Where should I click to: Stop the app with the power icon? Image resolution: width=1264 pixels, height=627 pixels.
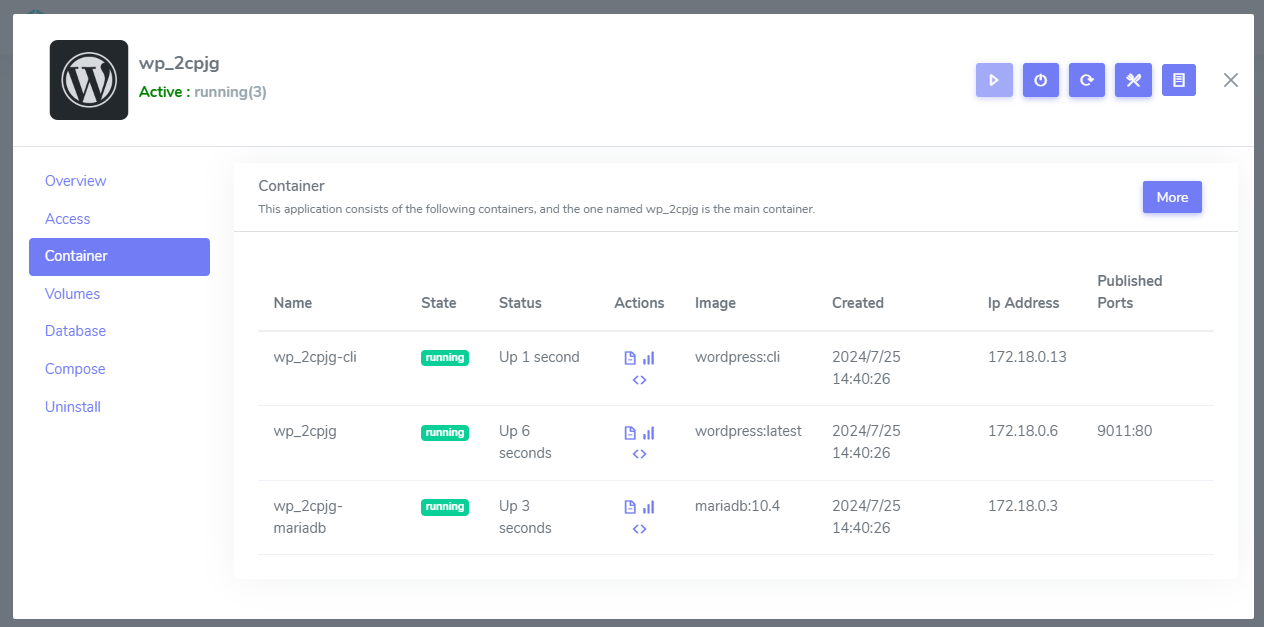1040,80
